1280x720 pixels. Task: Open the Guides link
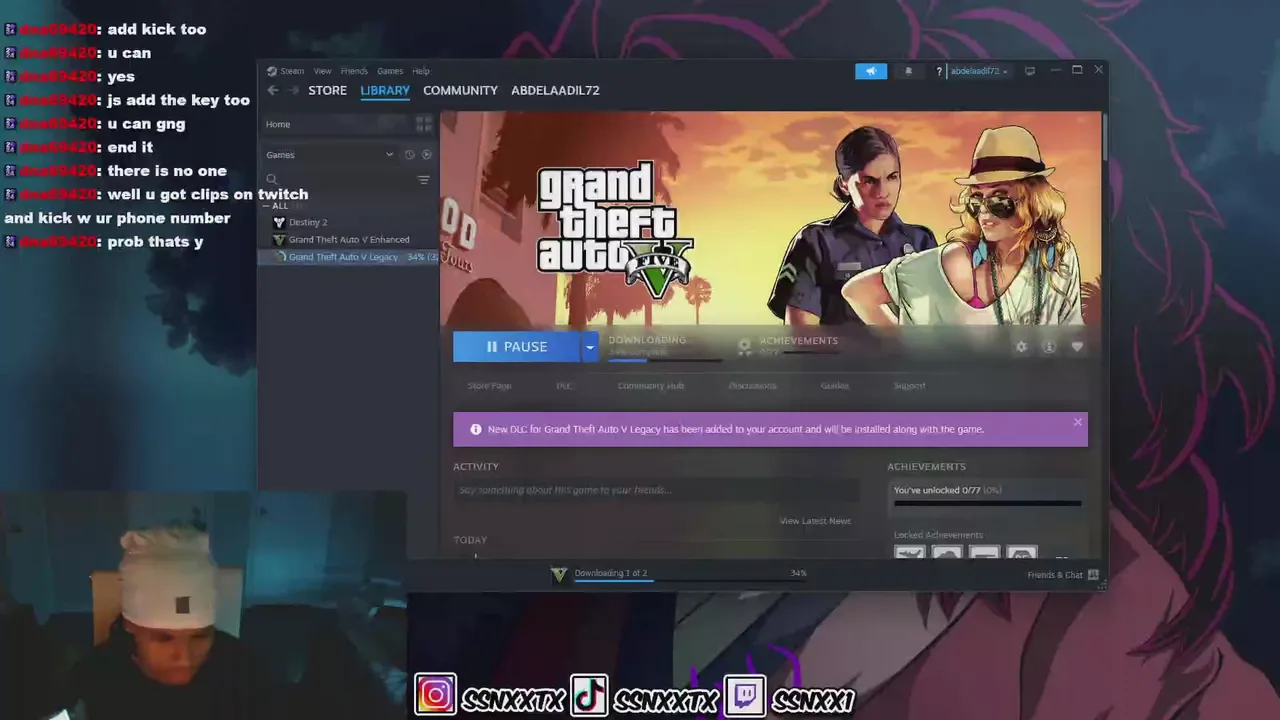[x=834, y=386]
